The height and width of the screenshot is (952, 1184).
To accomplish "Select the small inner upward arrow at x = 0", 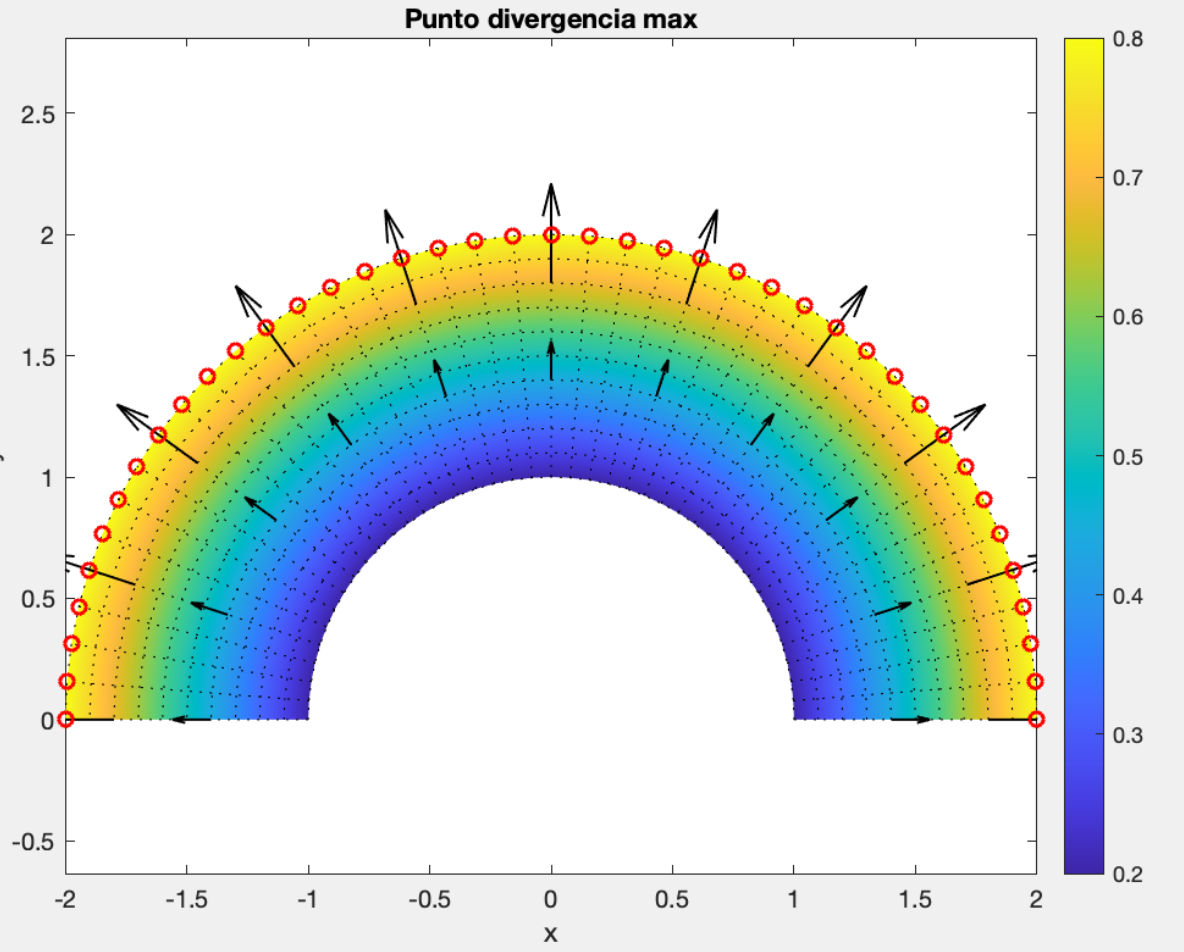I will tap(551, 358).
